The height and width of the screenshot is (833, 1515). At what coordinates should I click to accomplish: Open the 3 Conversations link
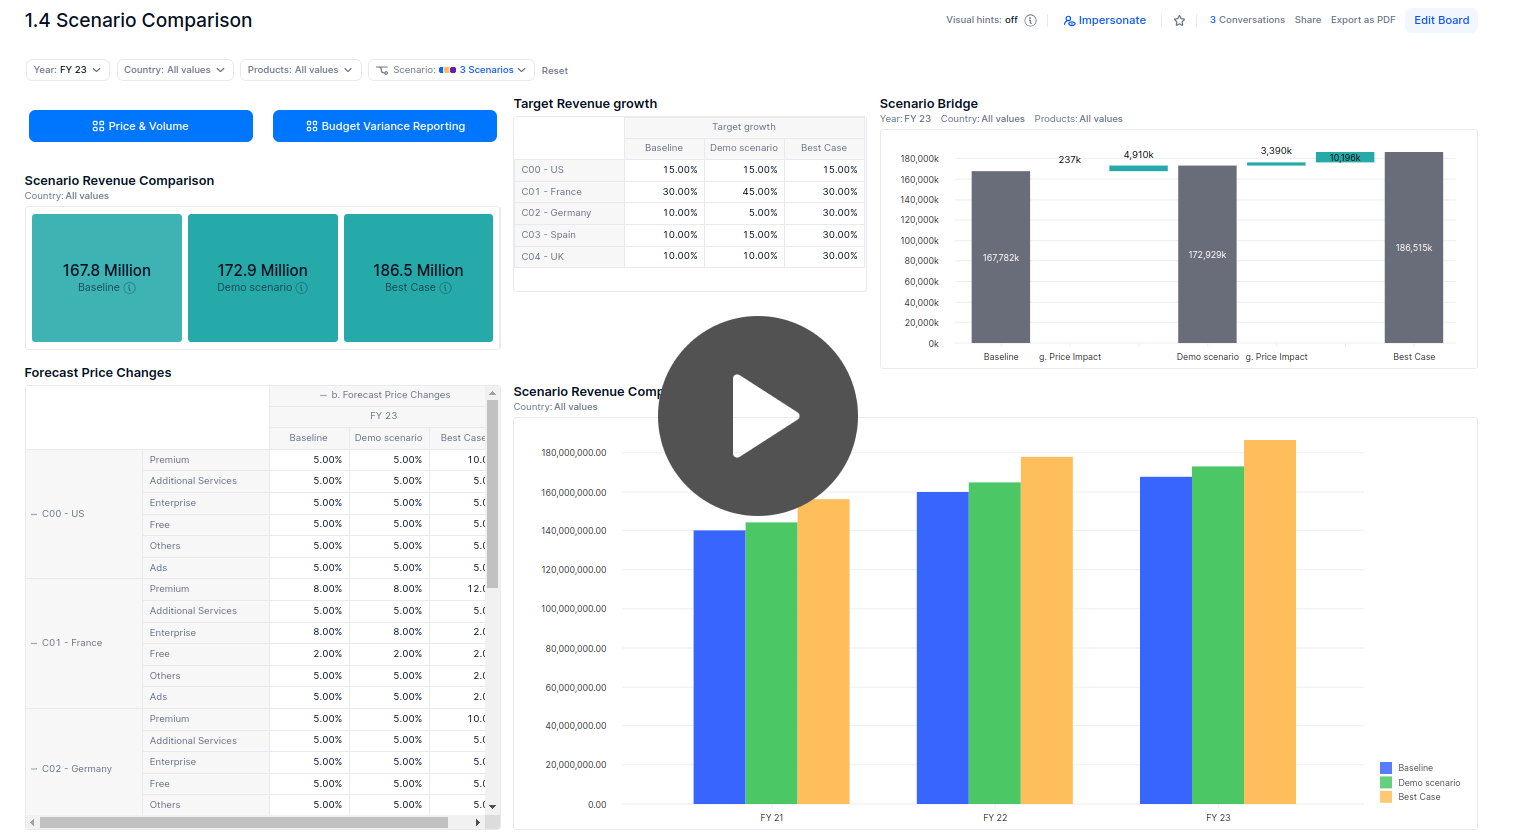coord(1247,20)
